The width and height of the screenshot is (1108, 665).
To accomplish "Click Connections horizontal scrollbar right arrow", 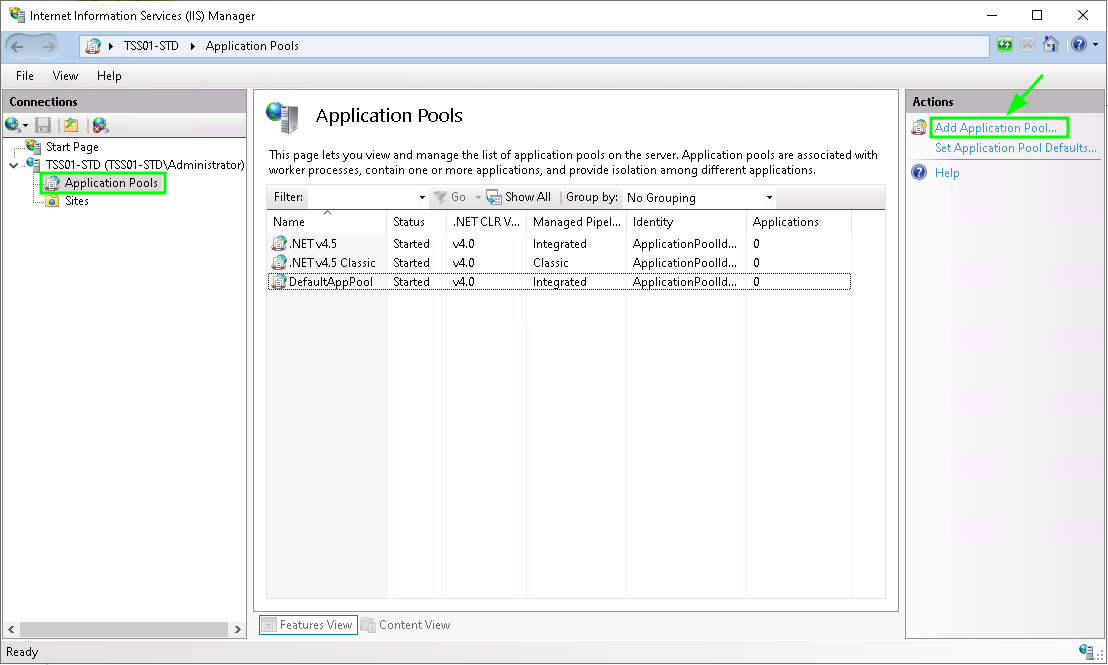I will pos(237,629).
